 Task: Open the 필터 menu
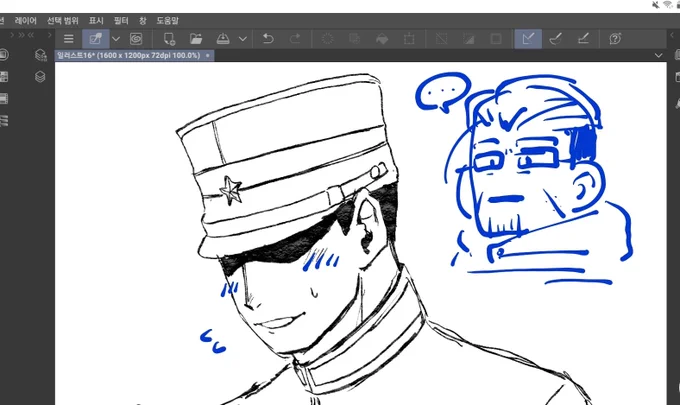coord(121,20)
